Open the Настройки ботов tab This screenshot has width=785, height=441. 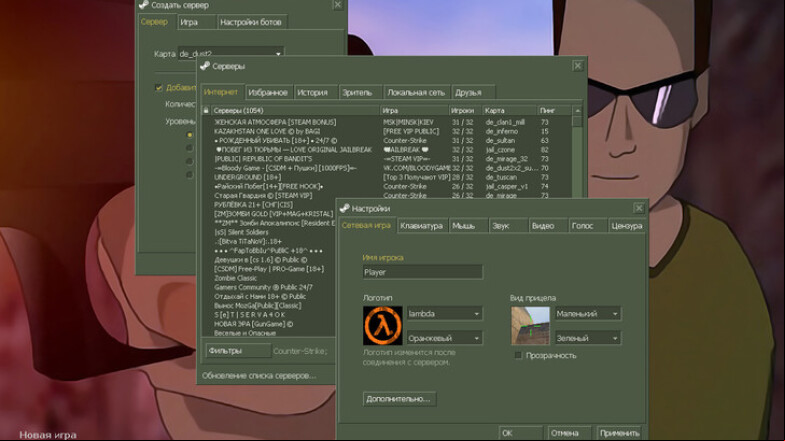251,22
